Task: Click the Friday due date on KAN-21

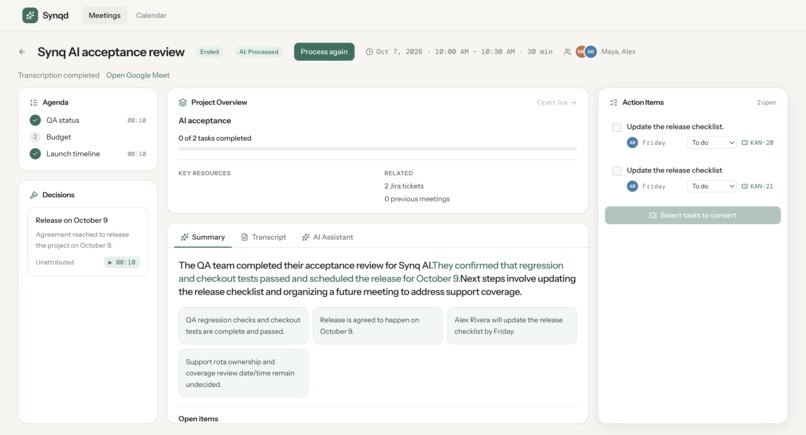Action: click(654, 186)
